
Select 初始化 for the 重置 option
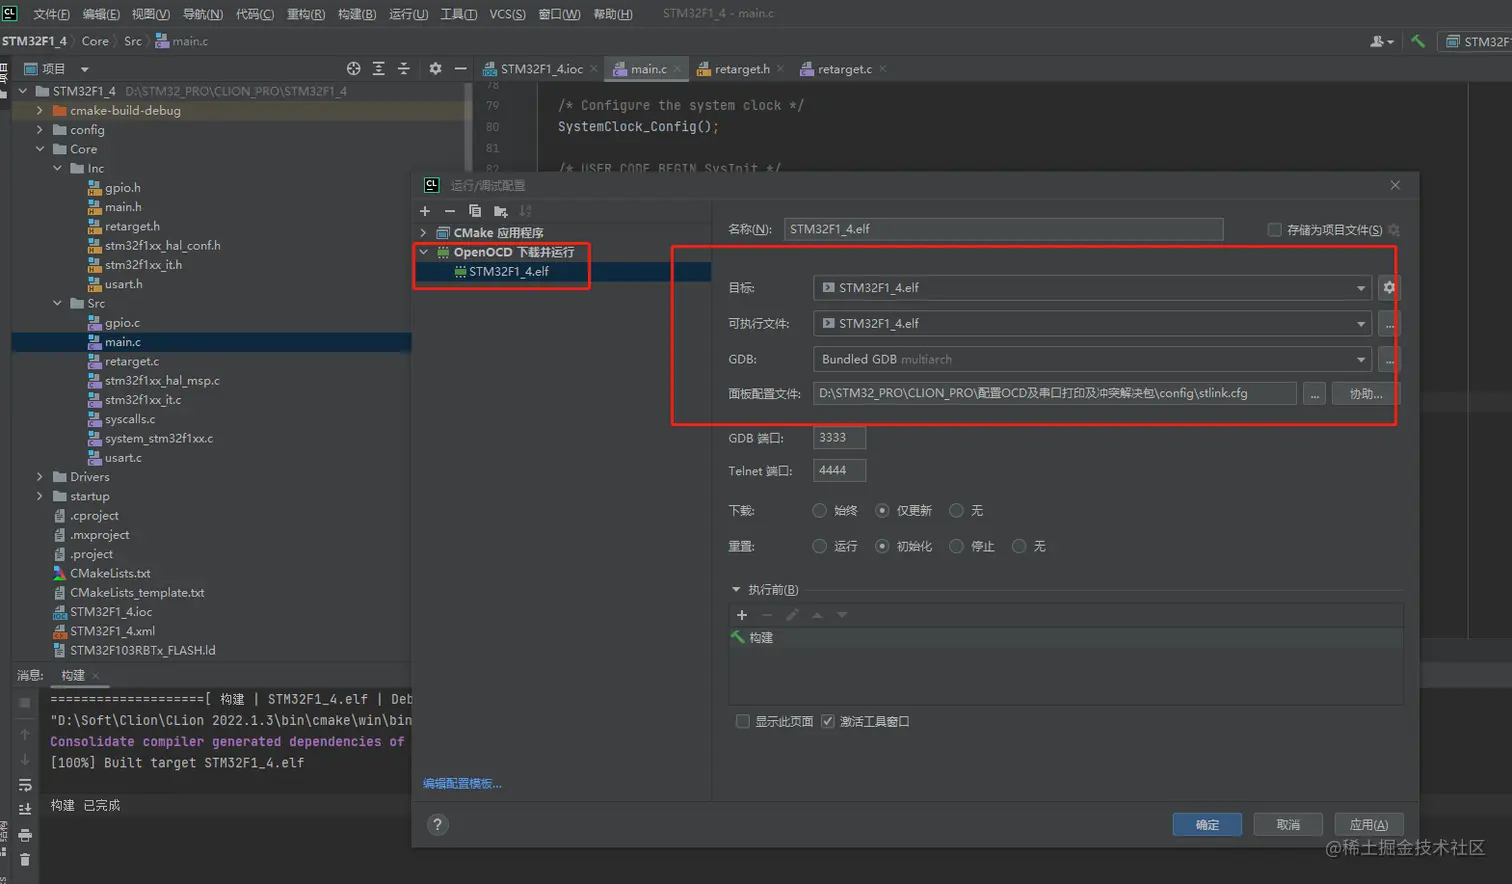coord(882,546)
